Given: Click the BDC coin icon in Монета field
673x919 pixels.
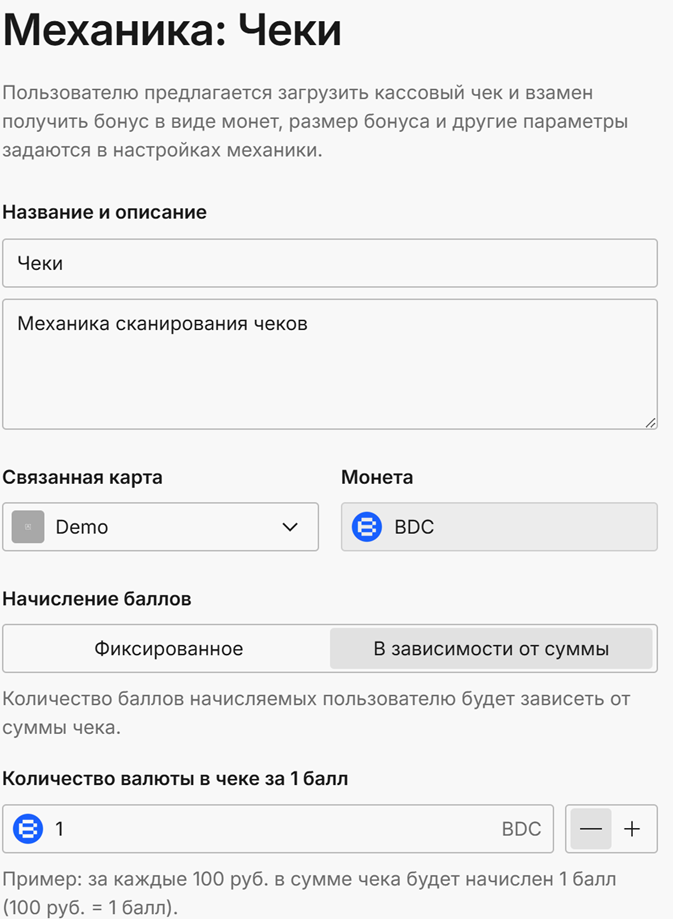Looking at the screenshot, I should (367, 527).
